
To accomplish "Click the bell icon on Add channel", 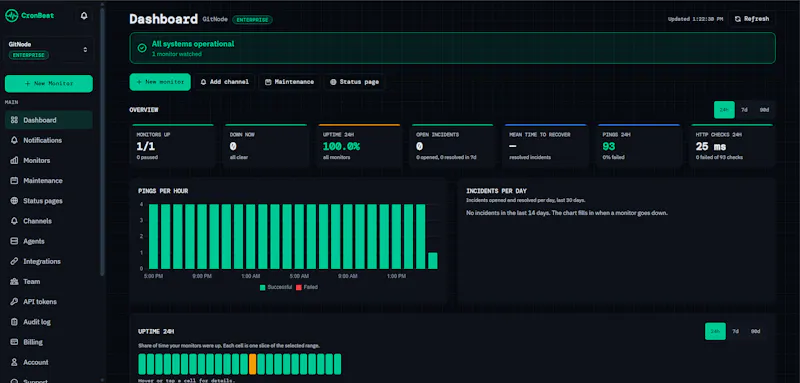I will coord(204,82).
